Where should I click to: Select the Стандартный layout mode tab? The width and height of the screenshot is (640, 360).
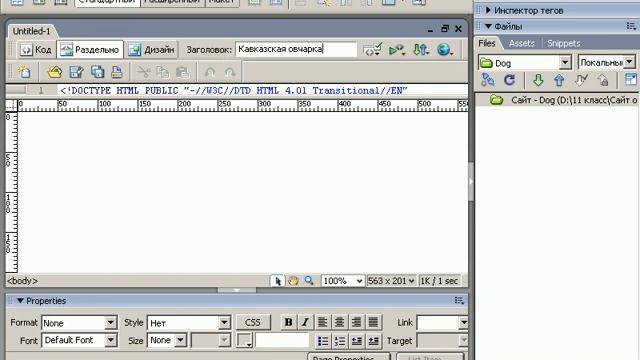[107, 2]
